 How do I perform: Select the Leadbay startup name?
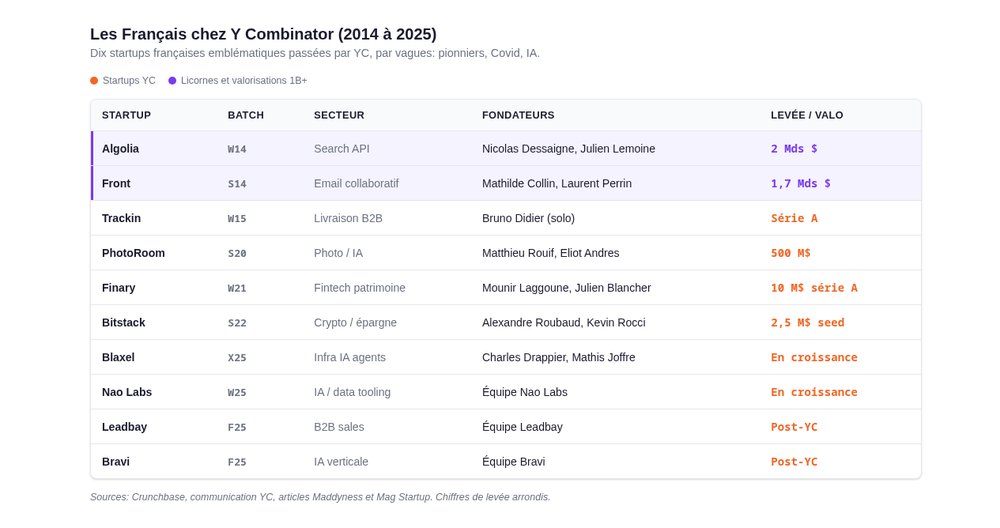point(124,427)
